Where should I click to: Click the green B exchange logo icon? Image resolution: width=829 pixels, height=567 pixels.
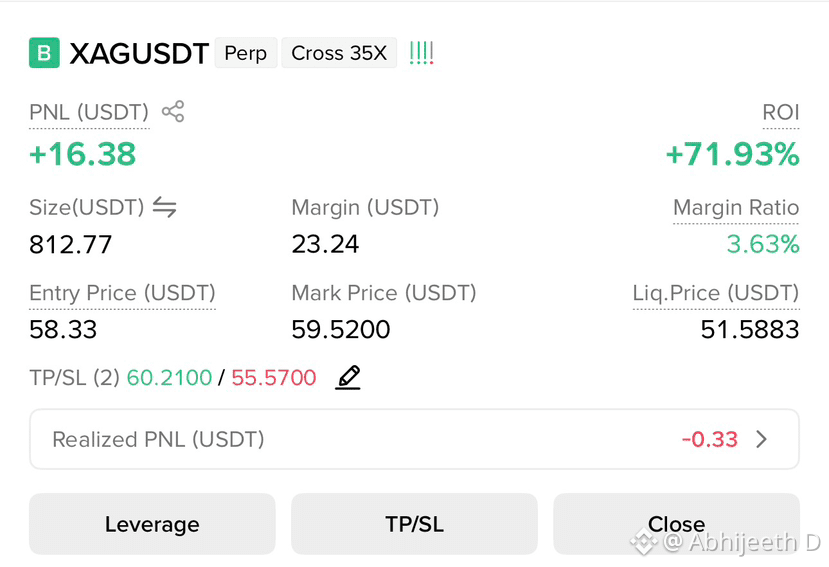click(44, 53)
